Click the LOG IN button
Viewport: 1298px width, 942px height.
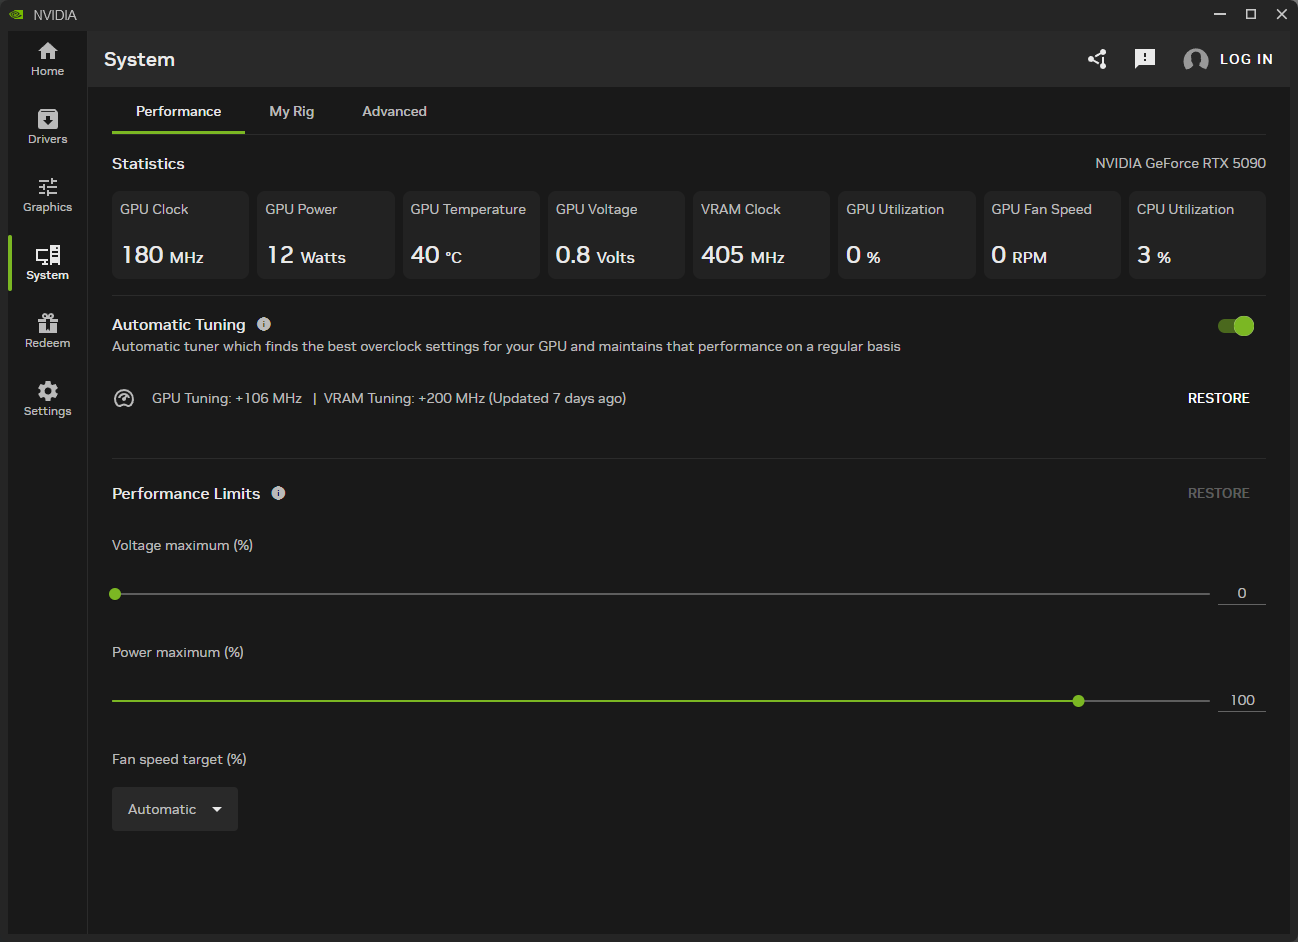click(1246, 59)
